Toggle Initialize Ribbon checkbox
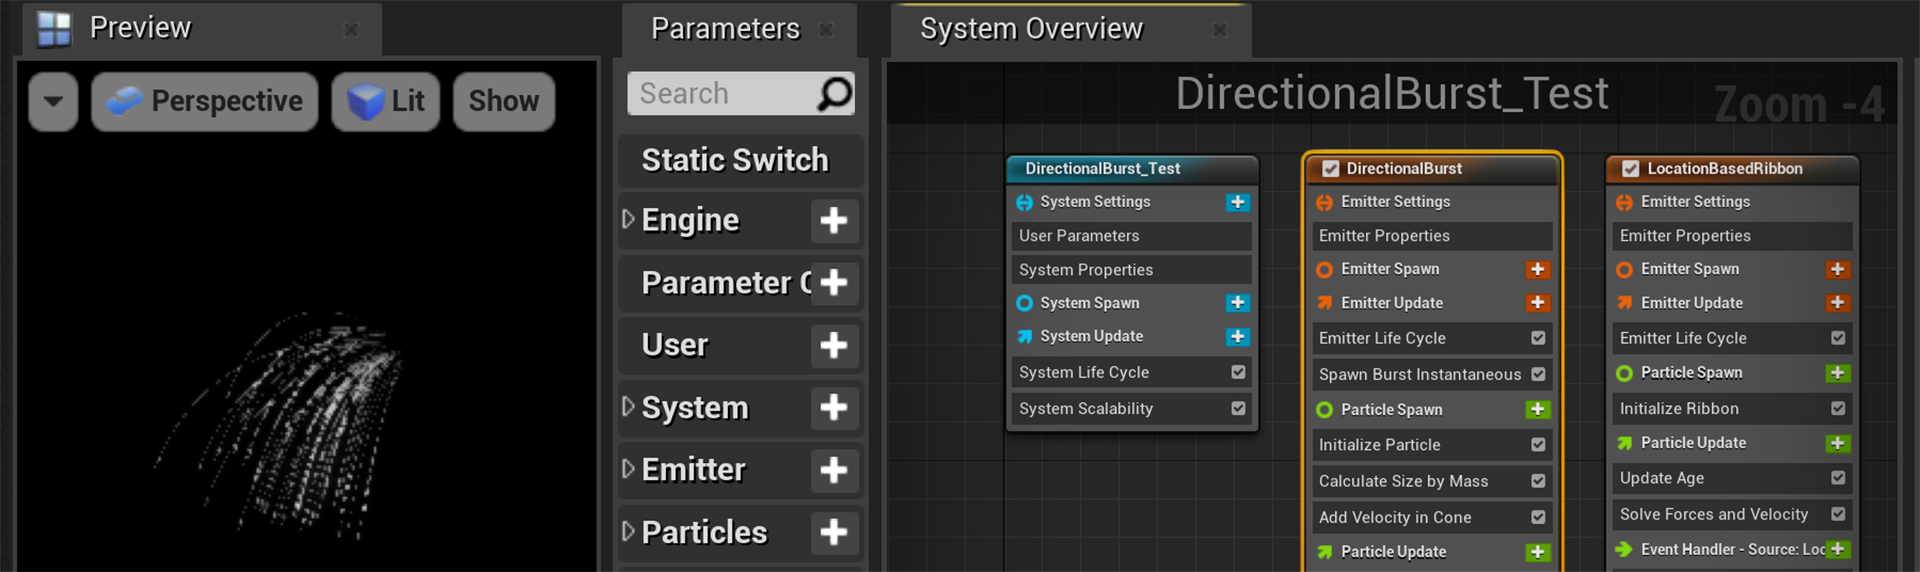Viewport: 1920px width, 572px height. (1838, 408)
